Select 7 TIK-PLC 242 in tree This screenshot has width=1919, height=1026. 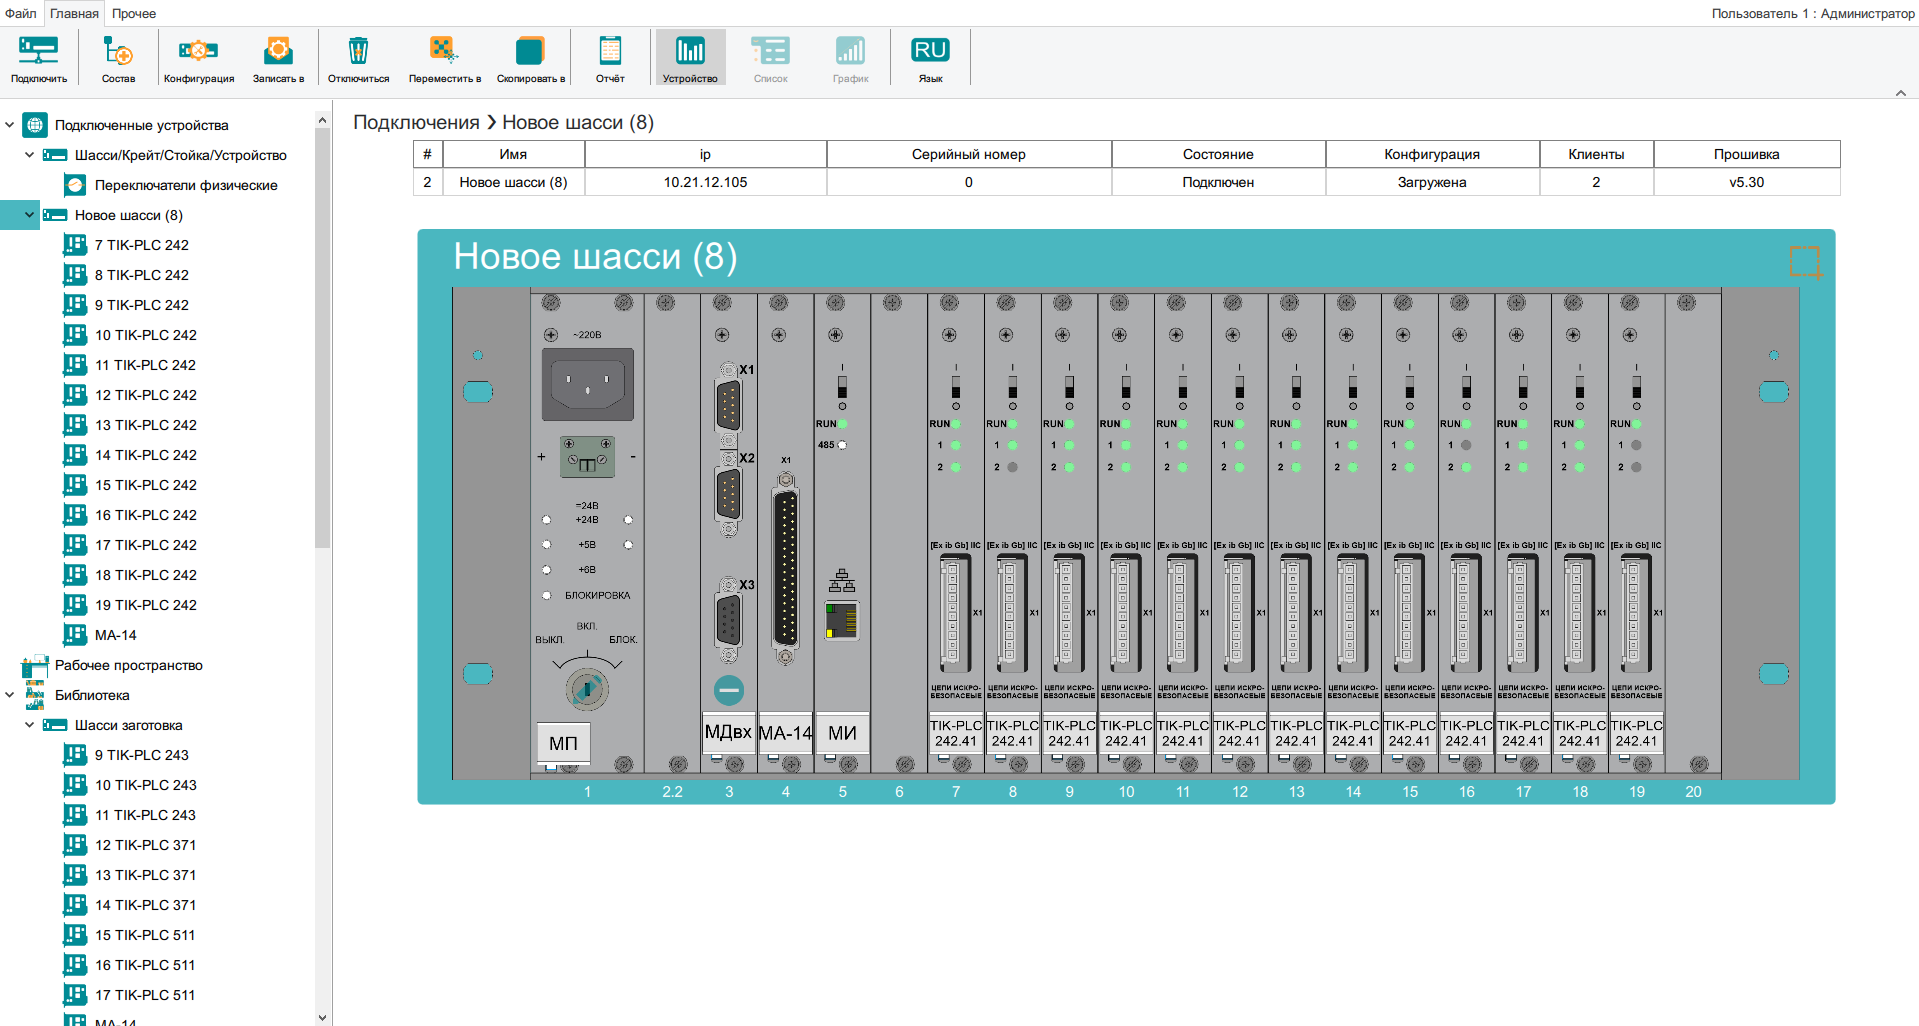(141, 245)
